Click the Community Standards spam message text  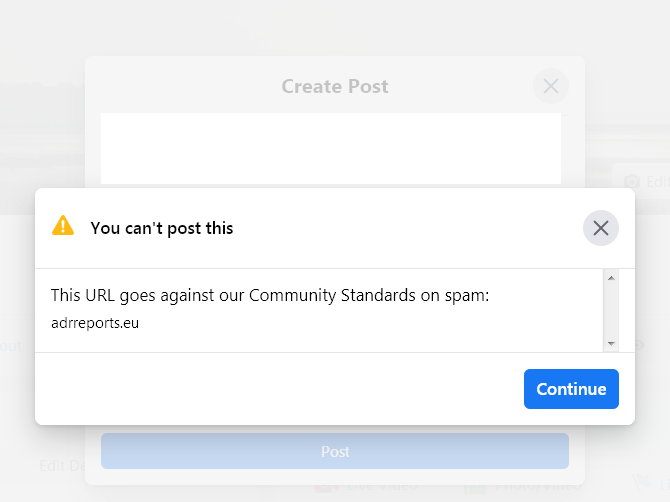[270, 295]
